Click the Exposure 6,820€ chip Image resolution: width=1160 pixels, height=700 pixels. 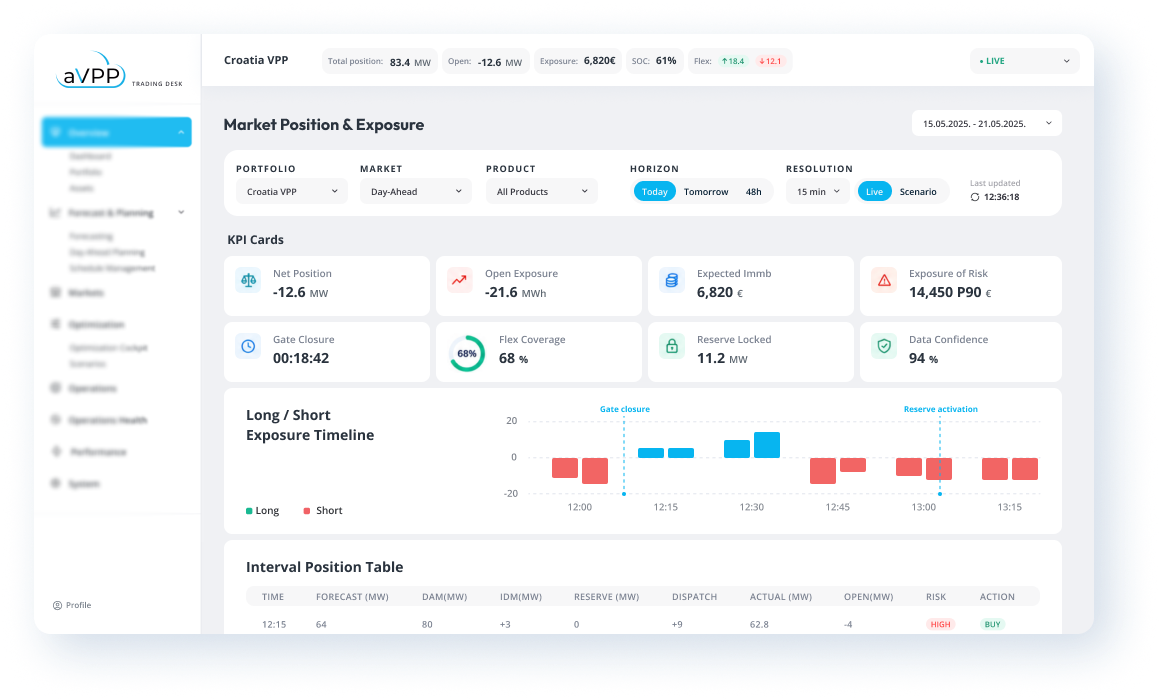point(578,61)
